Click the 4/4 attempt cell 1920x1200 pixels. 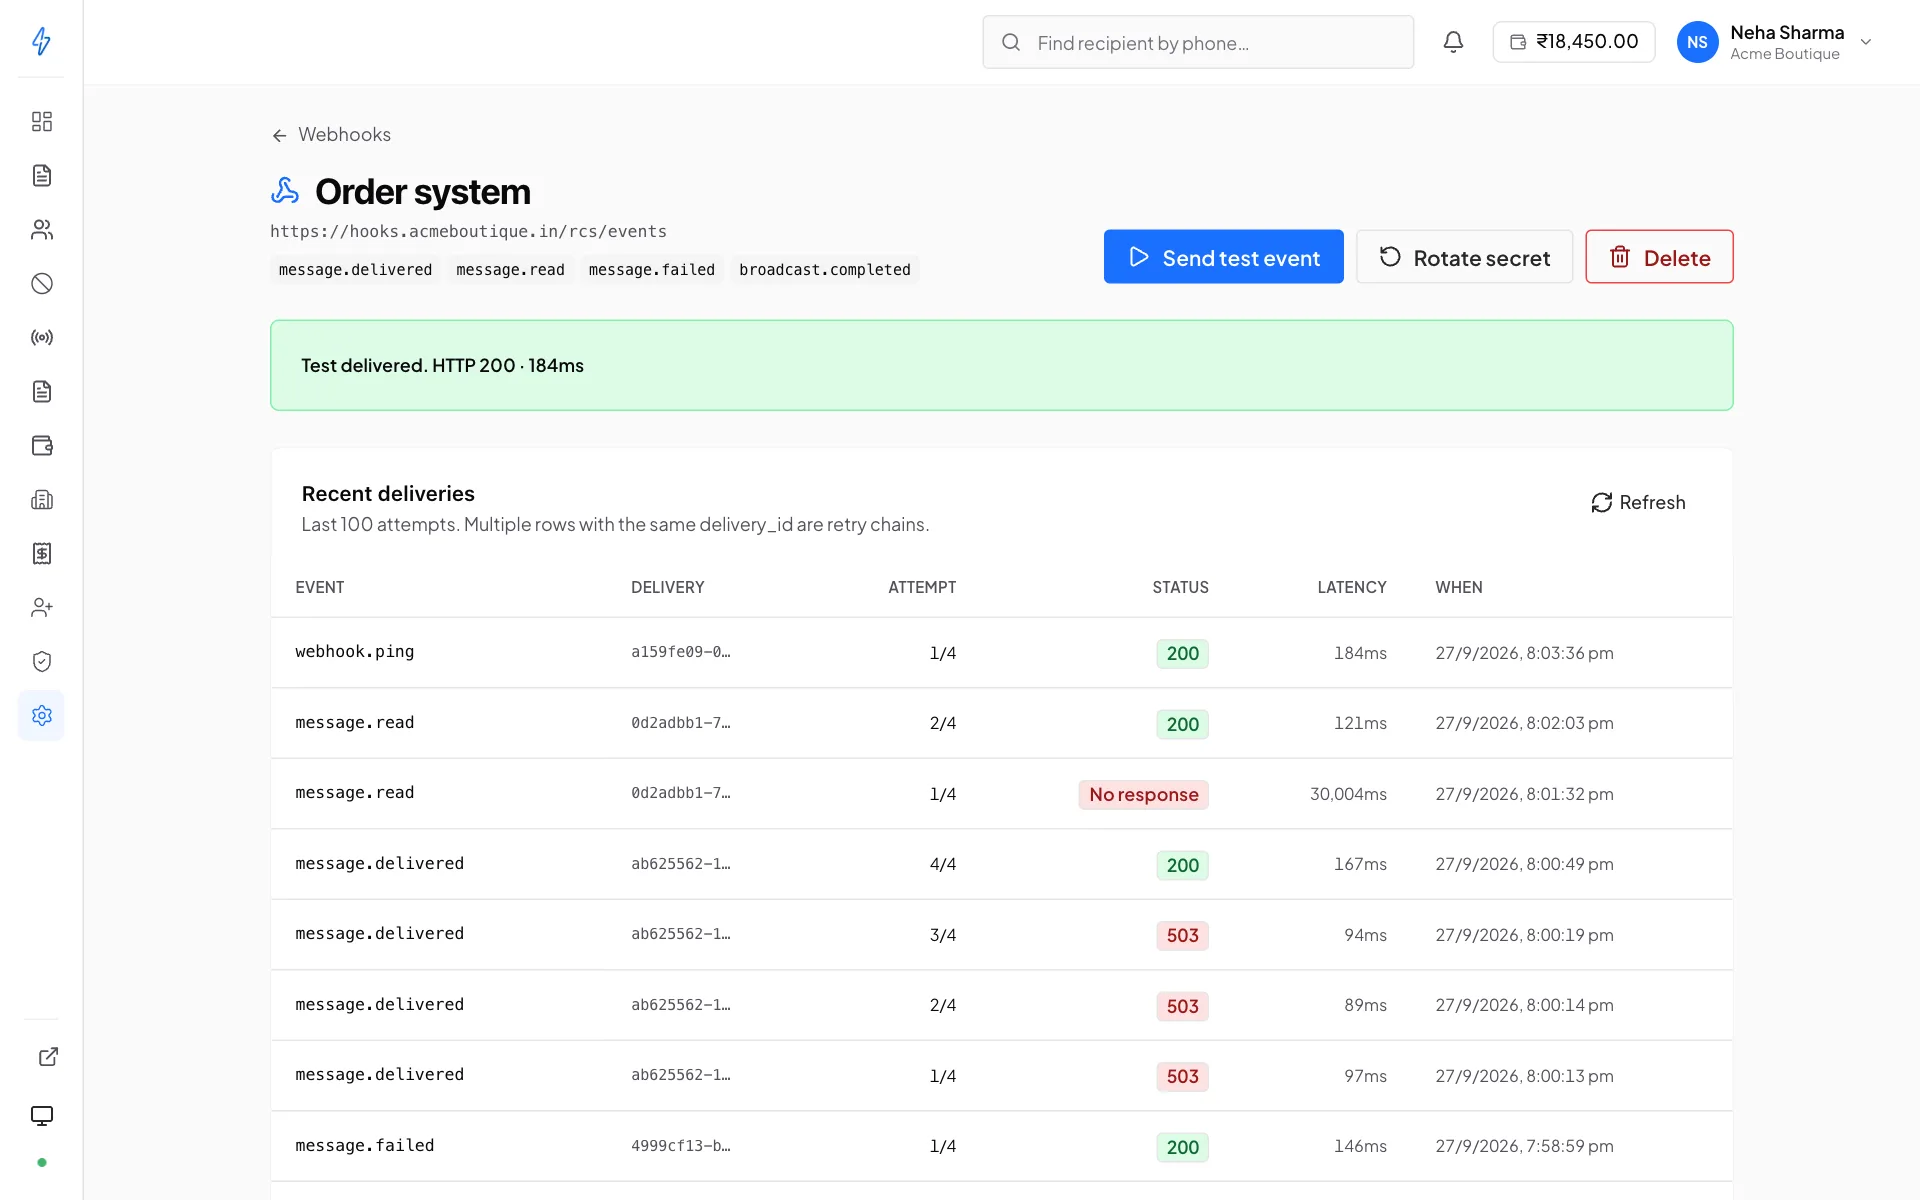pos(943,864)
